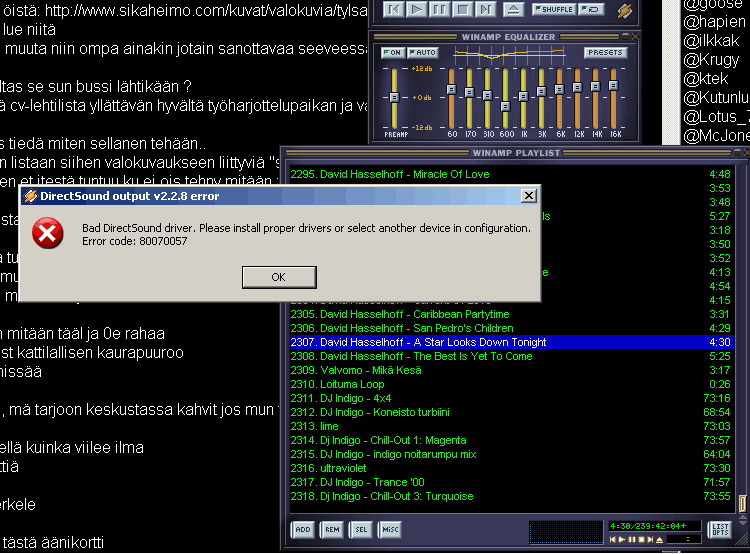Click the playlist mini eject button
The image size is (750, 554).
tap(660, 540)
